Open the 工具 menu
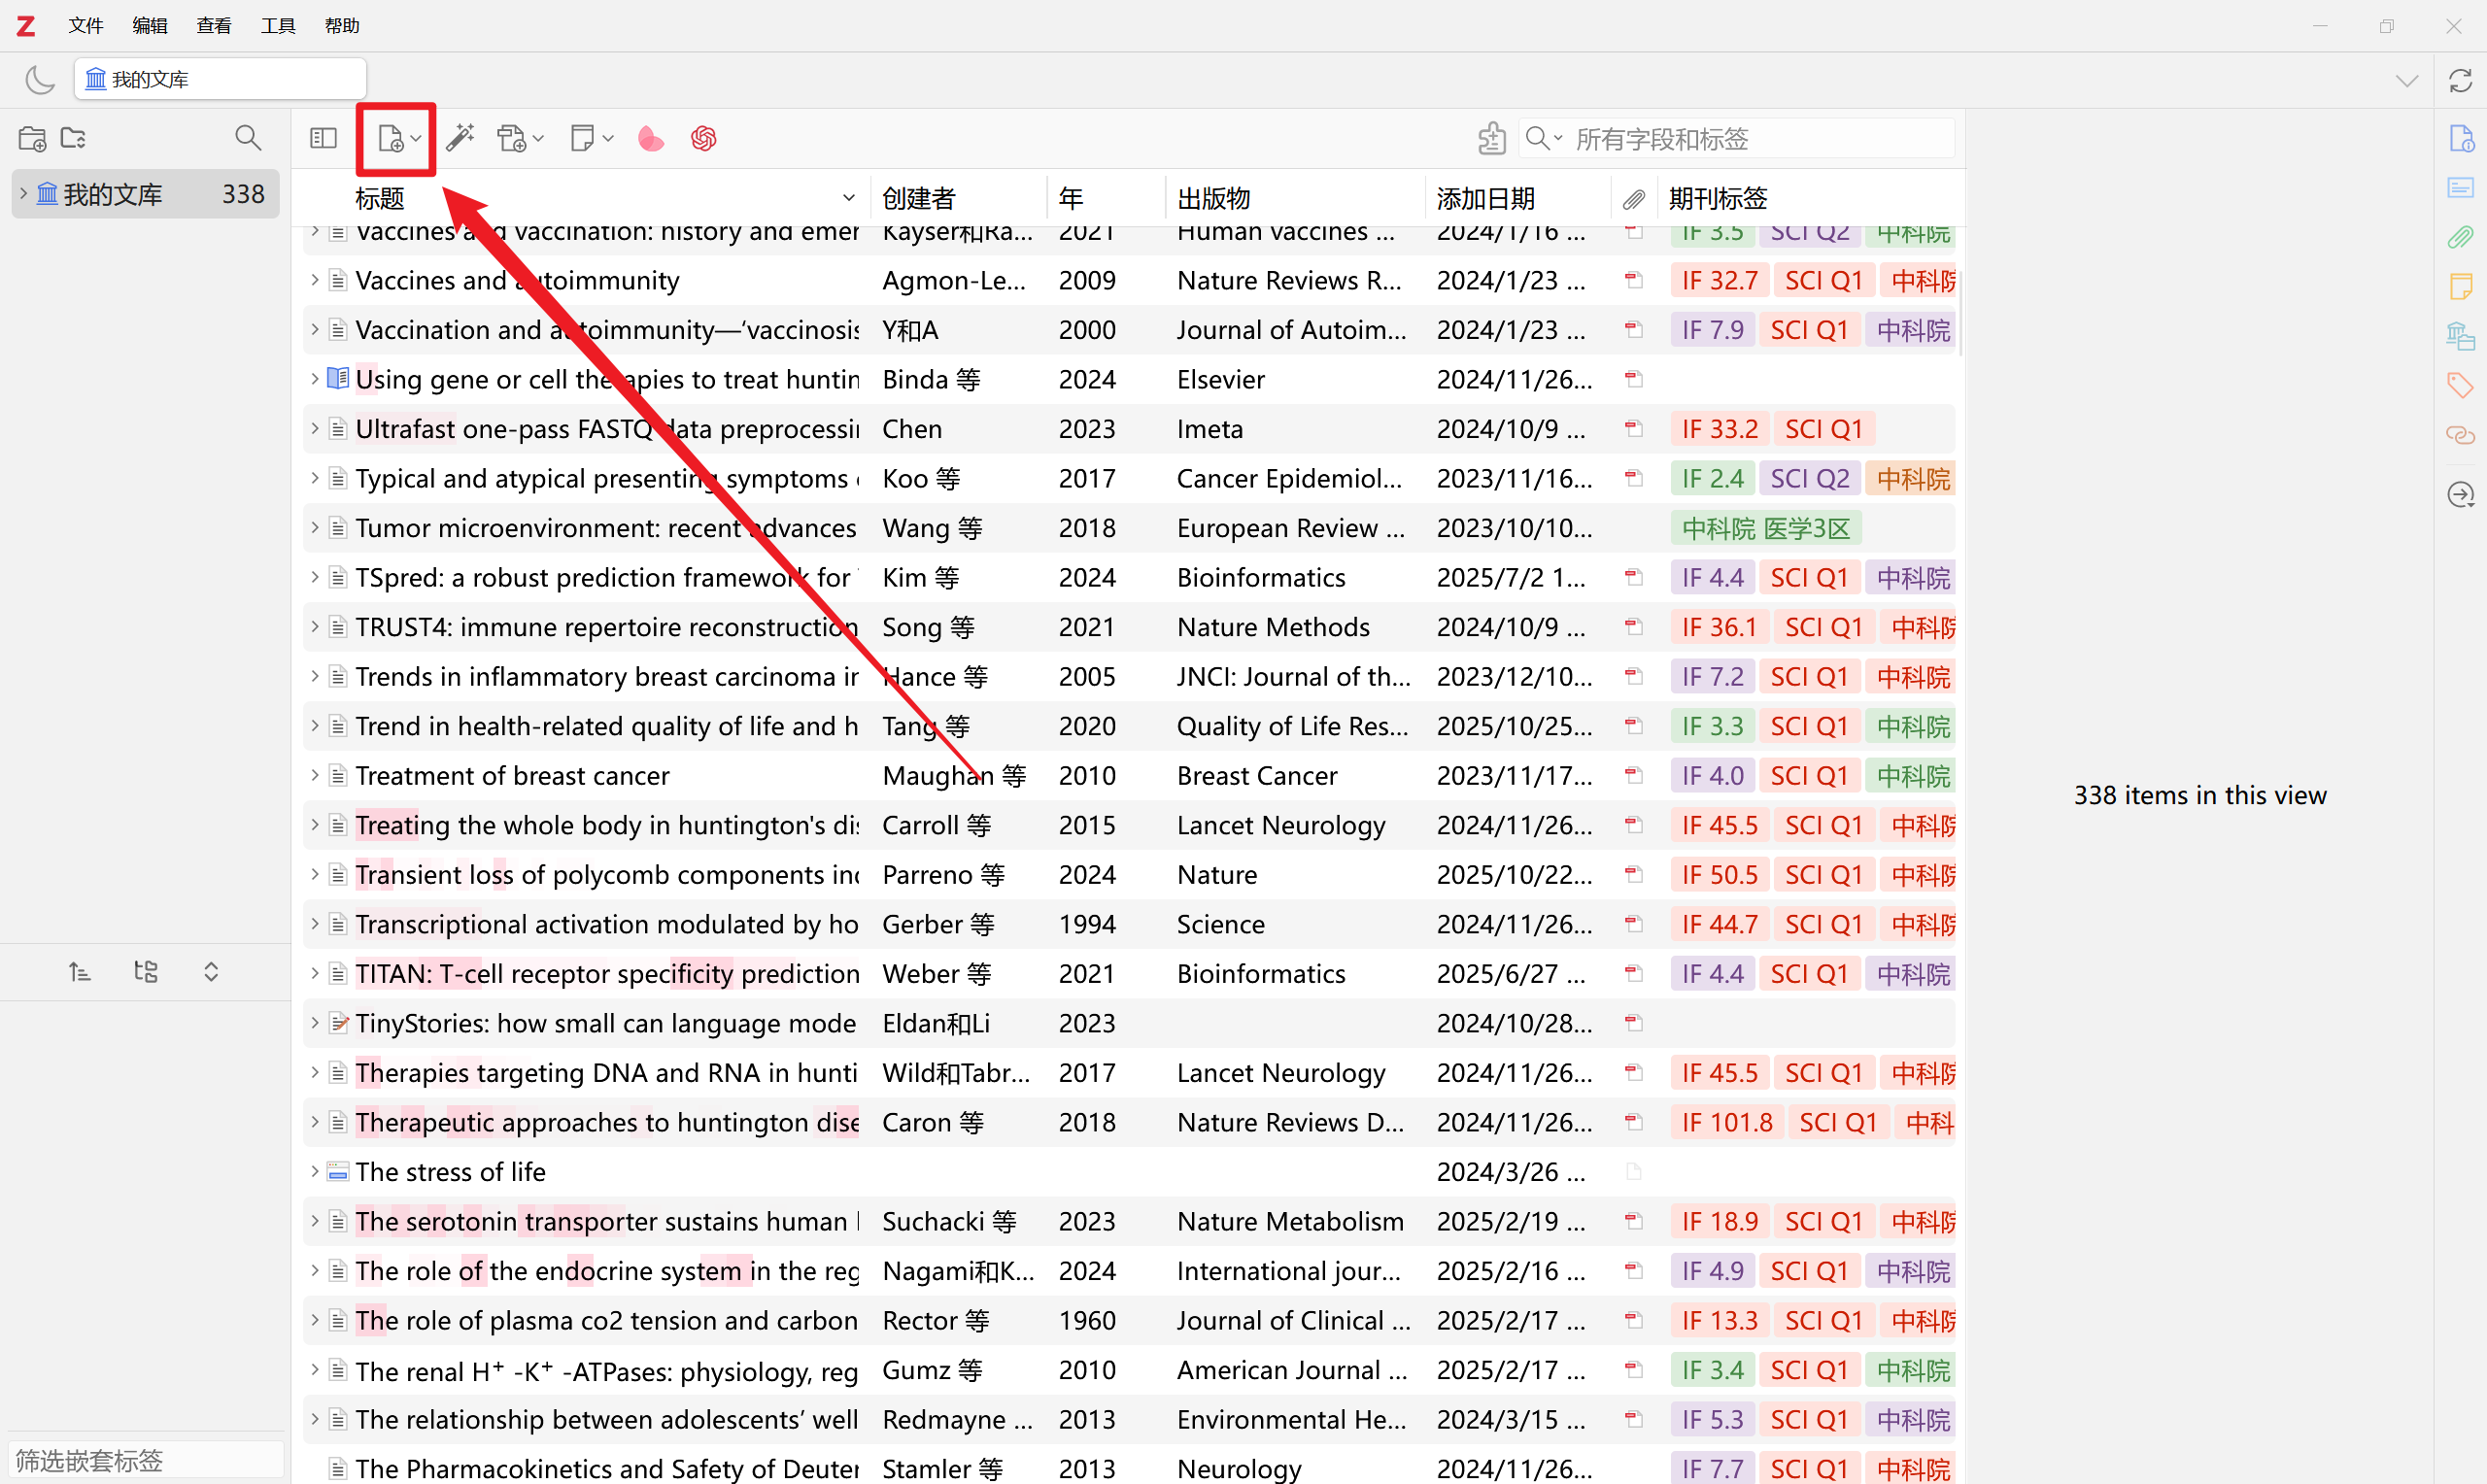 point(277,25)
